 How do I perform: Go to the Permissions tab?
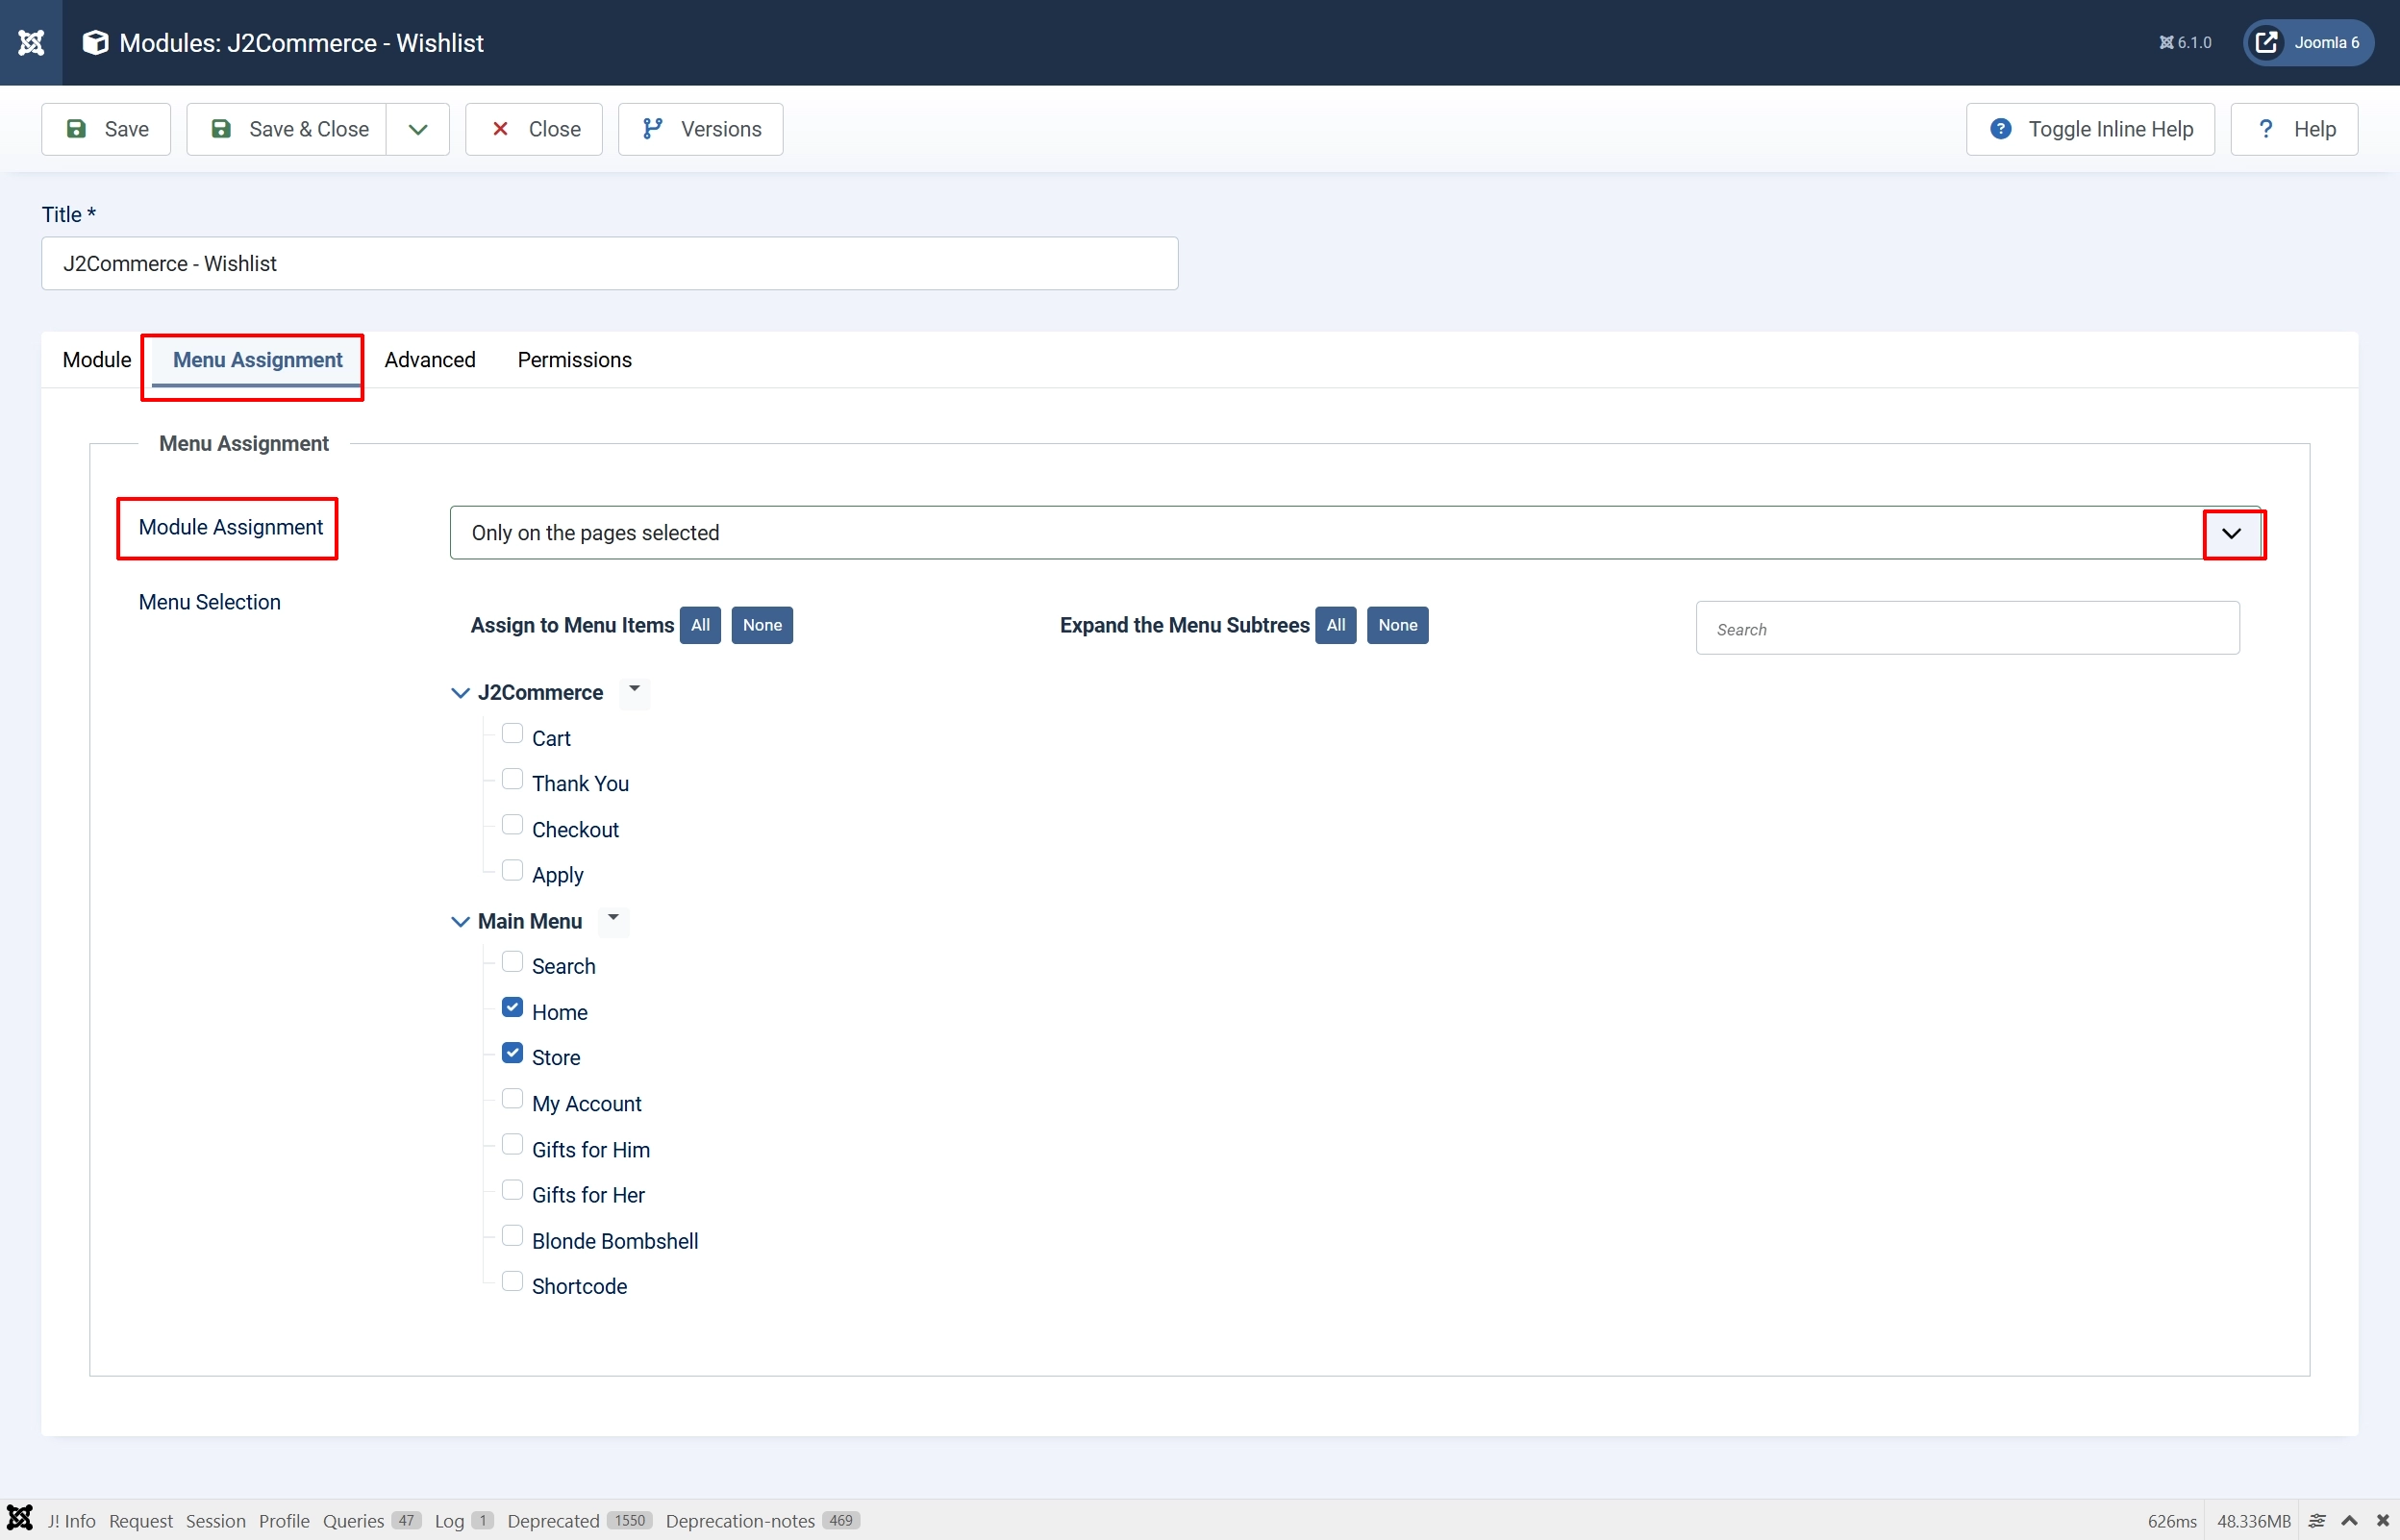tap(574, 360)
